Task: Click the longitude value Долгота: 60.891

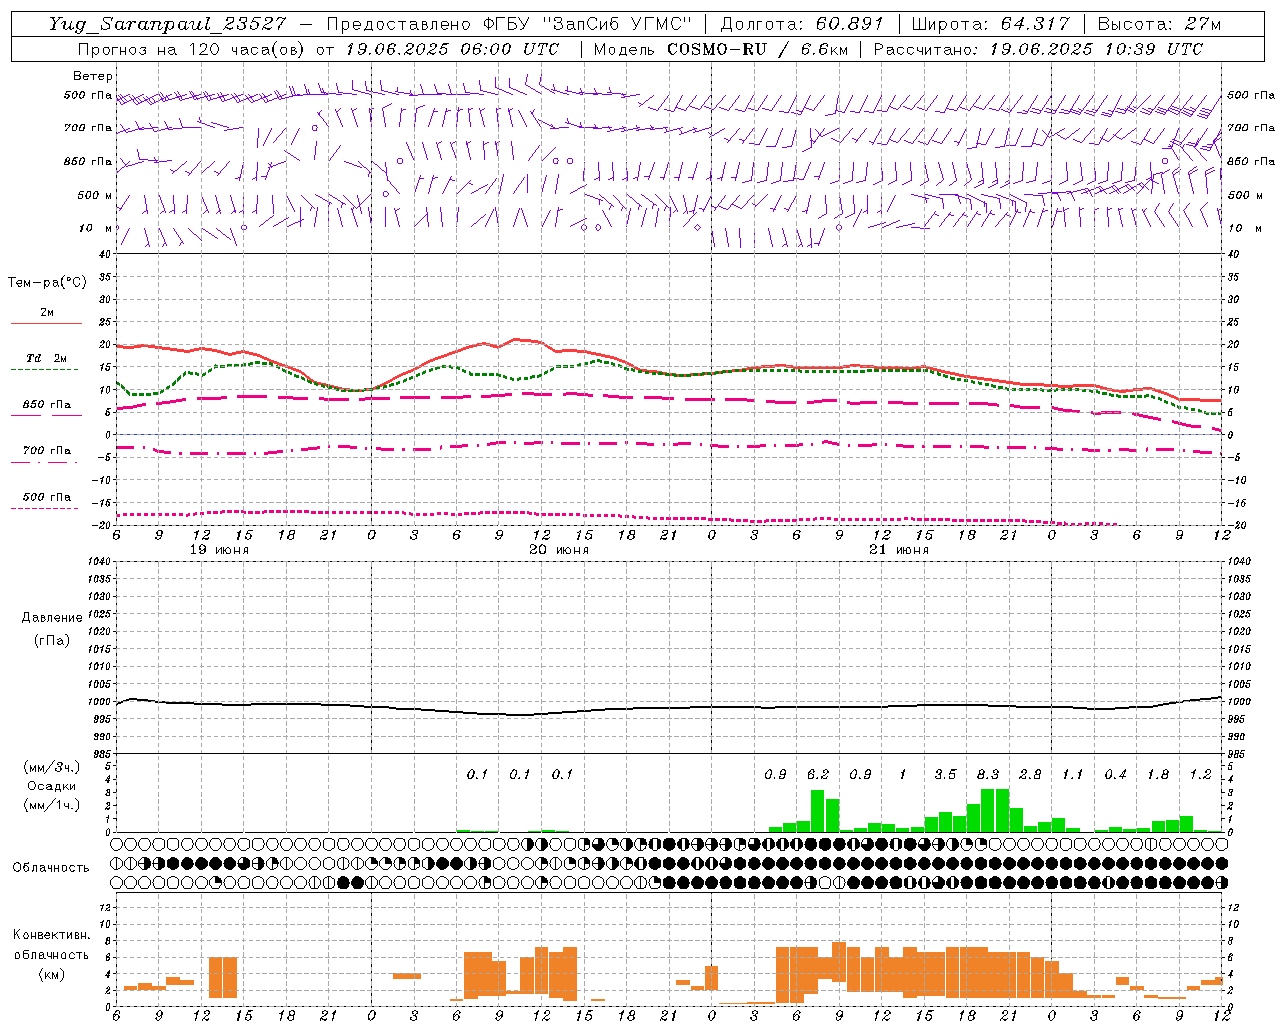Action: [802, 24]
